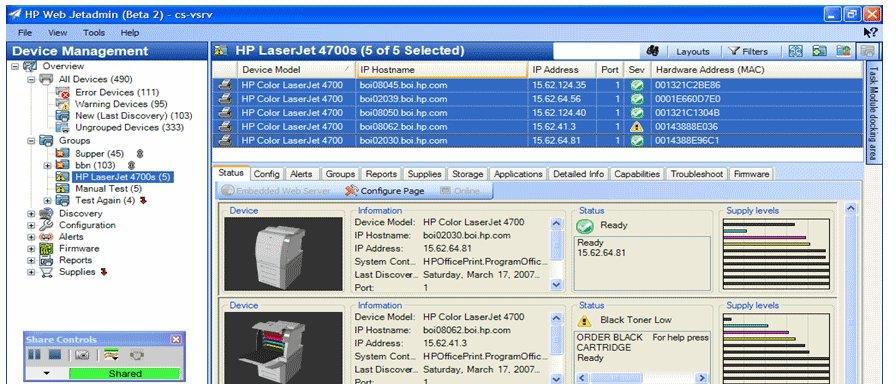896x384 pixels.
Task: Click the Warning Devices icon
Action: pyautogui.click(x=62, y=104)
